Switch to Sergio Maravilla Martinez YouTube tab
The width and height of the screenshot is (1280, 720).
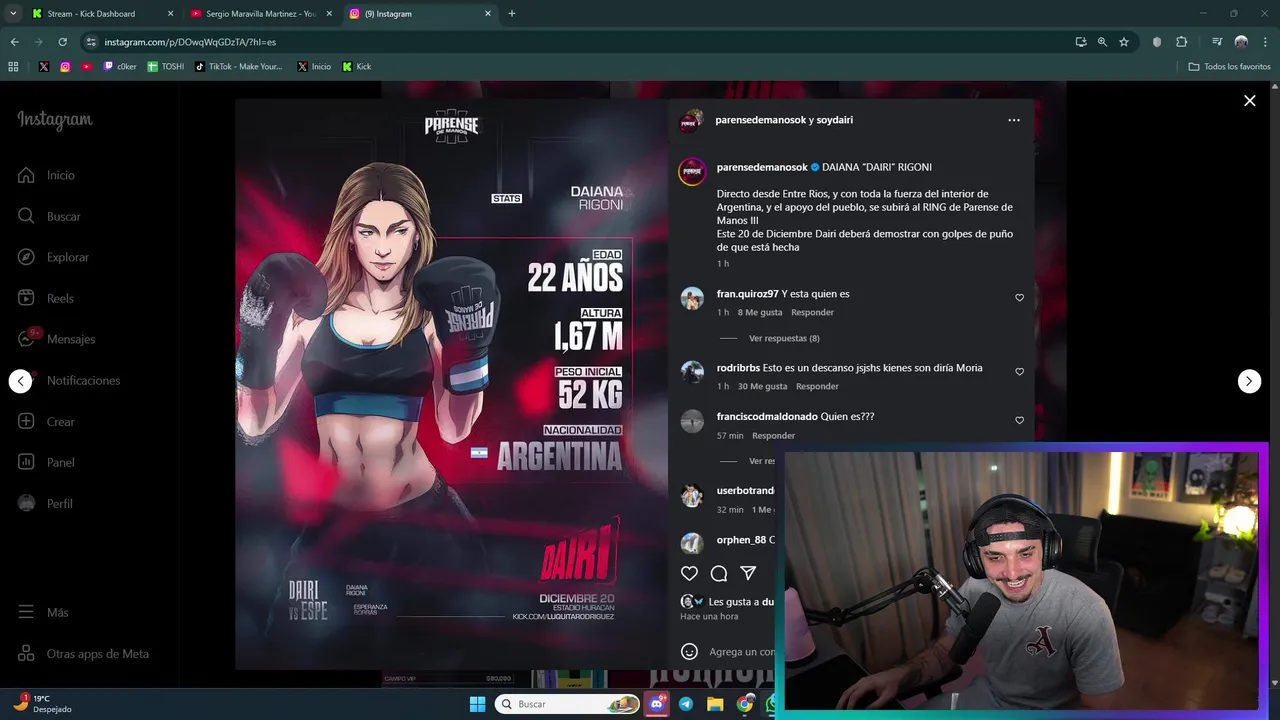click(259, 14)
